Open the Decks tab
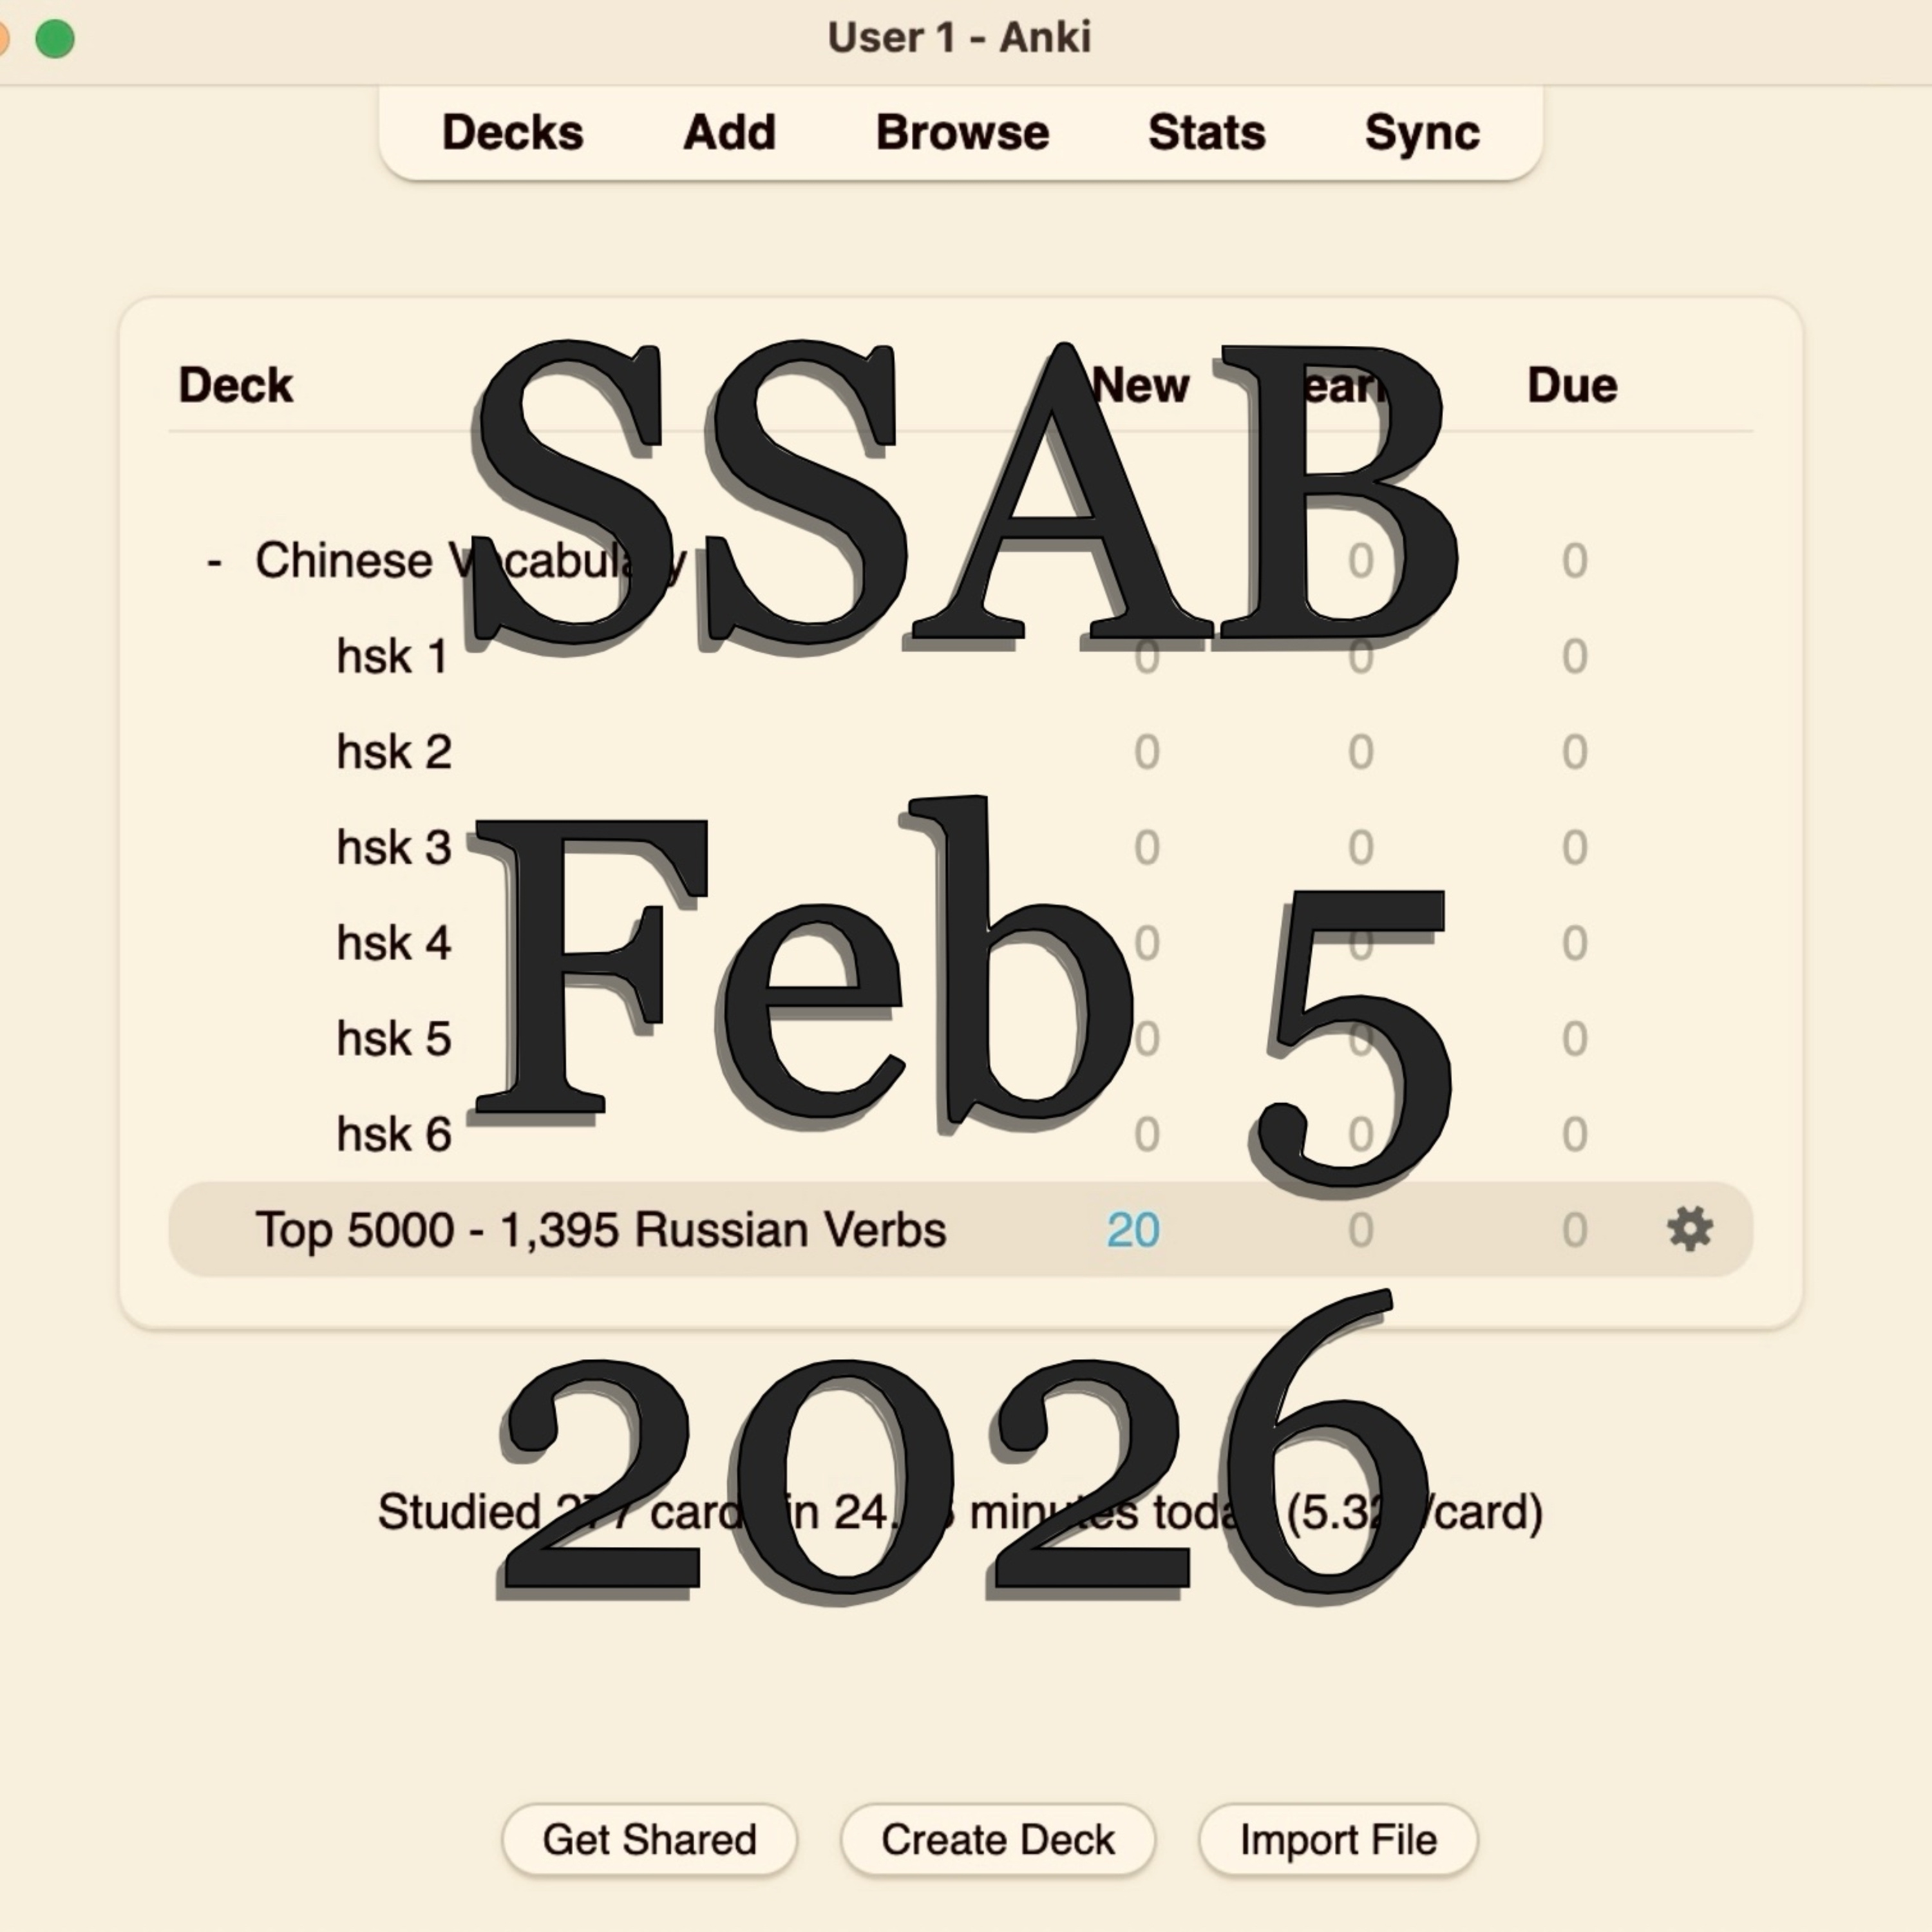Image resolution: width=1932 pixels, height=1932 pixels. [512, 132]
